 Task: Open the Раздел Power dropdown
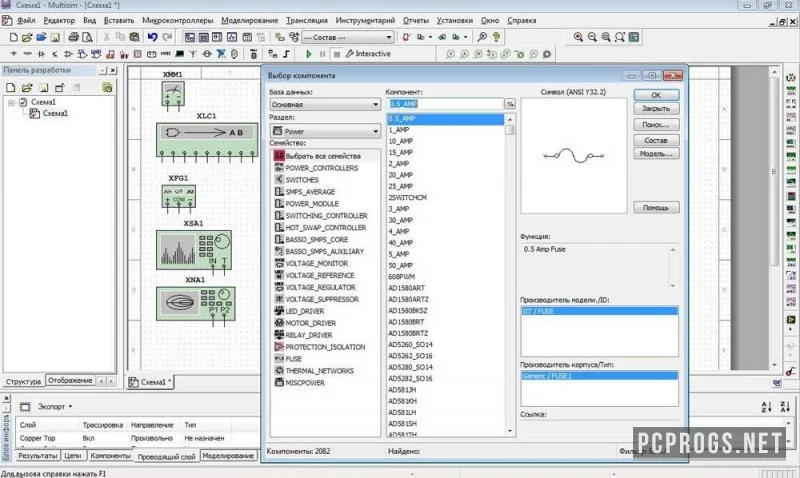pyautogui.click(x=325, y=131)
